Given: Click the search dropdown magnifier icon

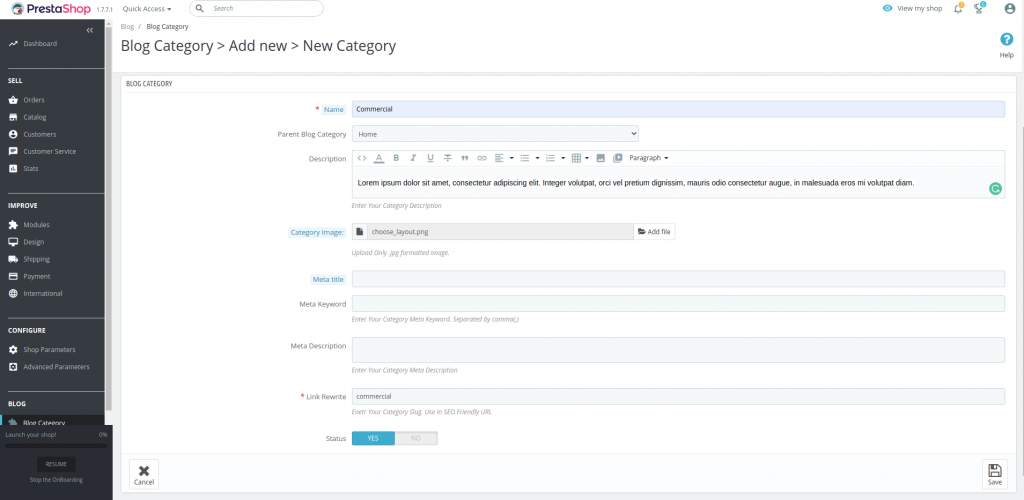Looking at the screenshot, I should pyautogui.click(x=200, y=8).
